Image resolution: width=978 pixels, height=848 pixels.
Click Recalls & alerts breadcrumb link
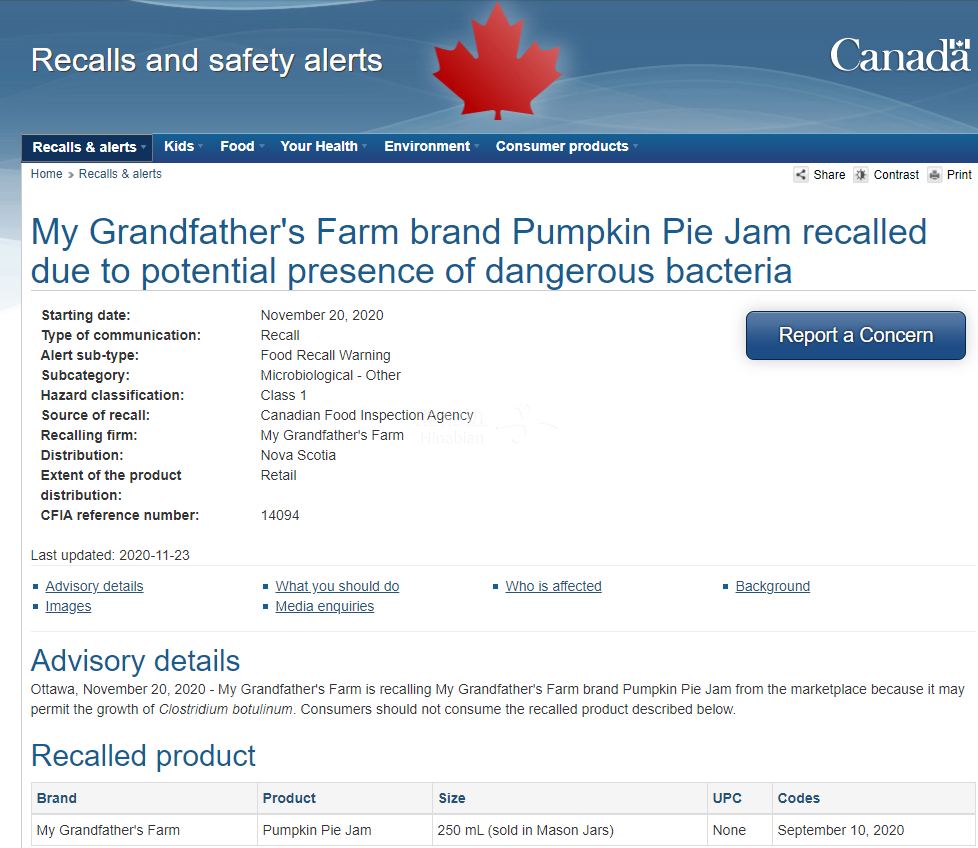120,174
